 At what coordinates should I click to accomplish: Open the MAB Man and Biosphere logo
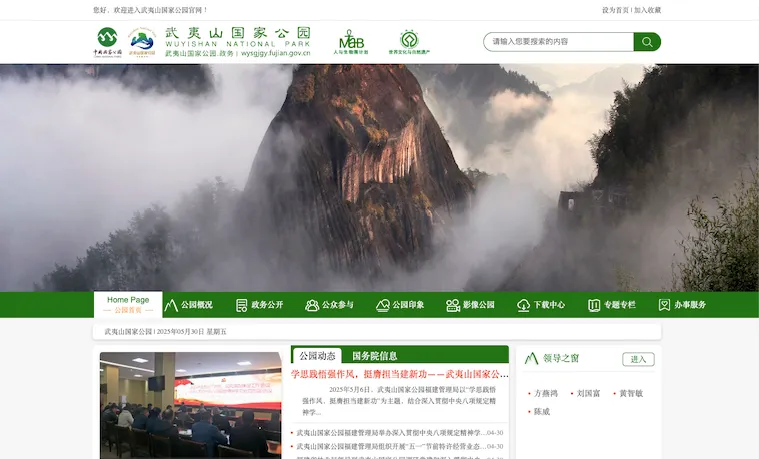pos(351,42)
